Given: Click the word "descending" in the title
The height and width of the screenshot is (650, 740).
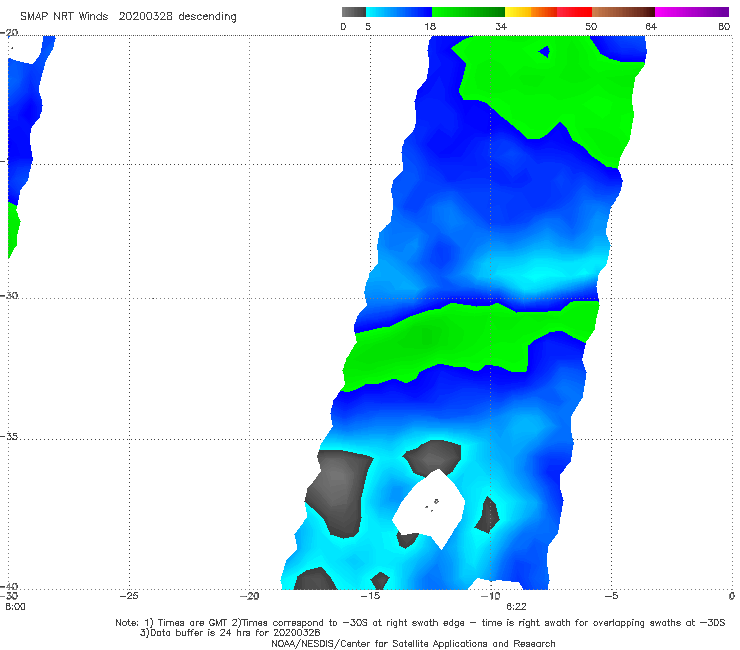Looking at the screenshot, I should point(207,17).
